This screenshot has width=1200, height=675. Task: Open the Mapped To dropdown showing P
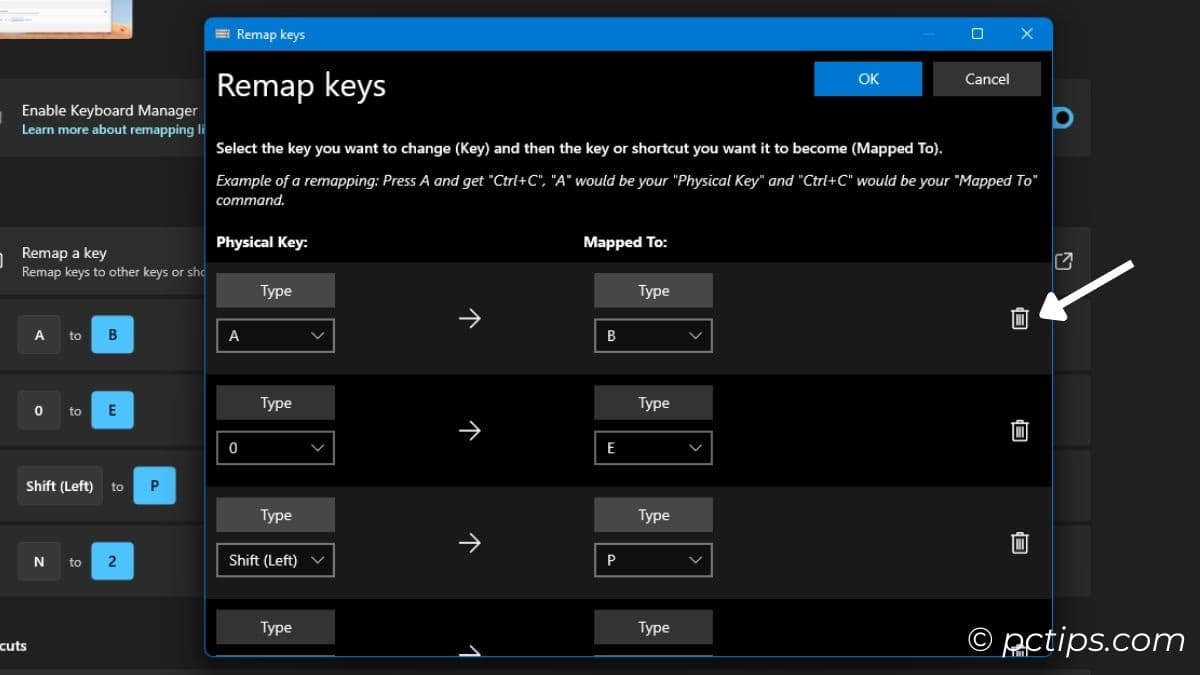pyautogui.click(x=653, y=560)
